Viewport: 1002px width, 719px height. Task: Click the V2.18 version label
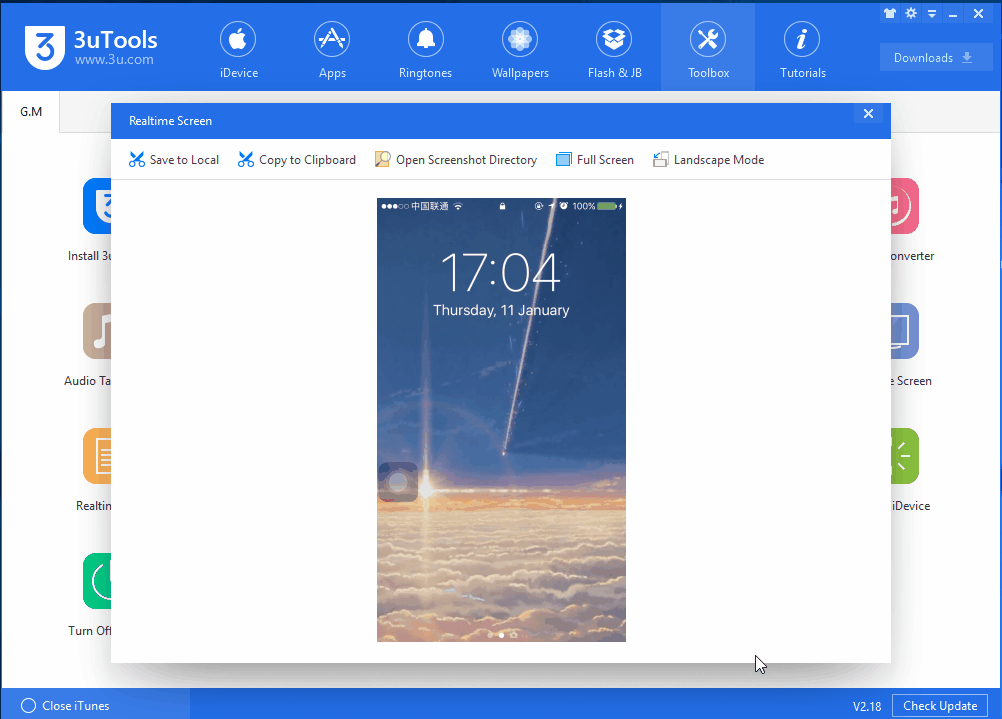point(867,706)
